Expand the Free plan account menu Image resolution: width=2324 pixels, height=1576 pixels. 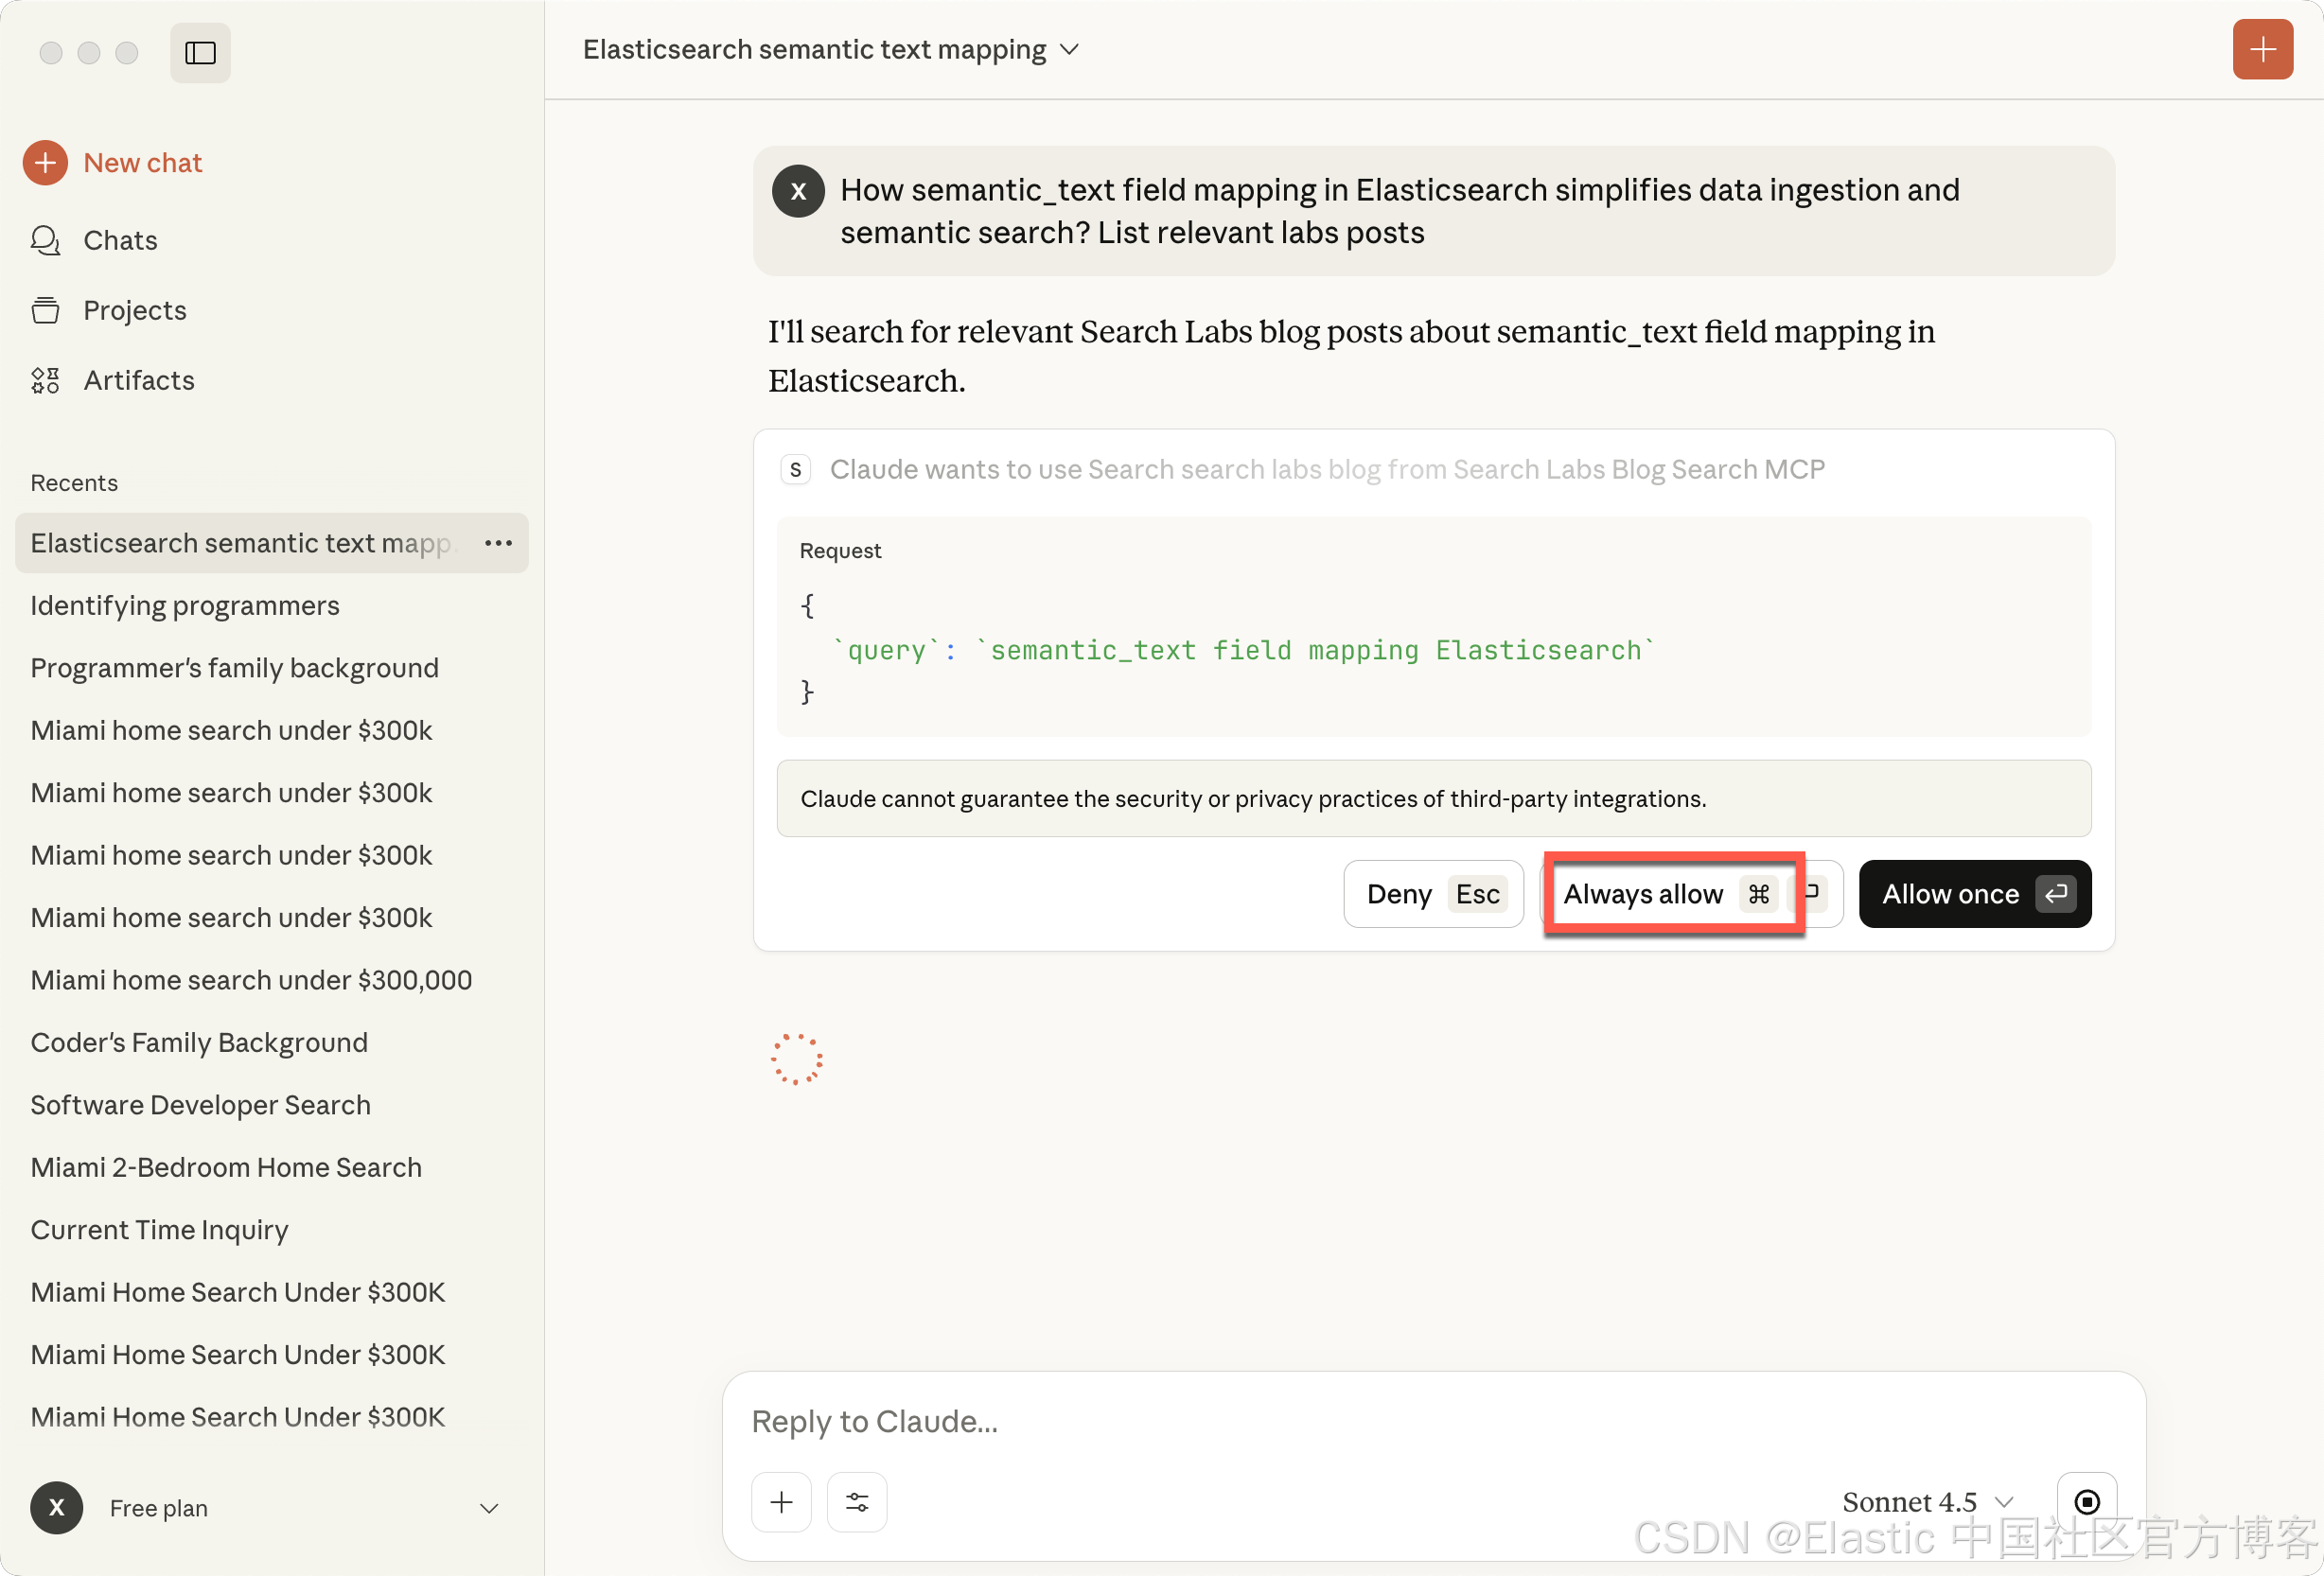(x=489, y=1508)
